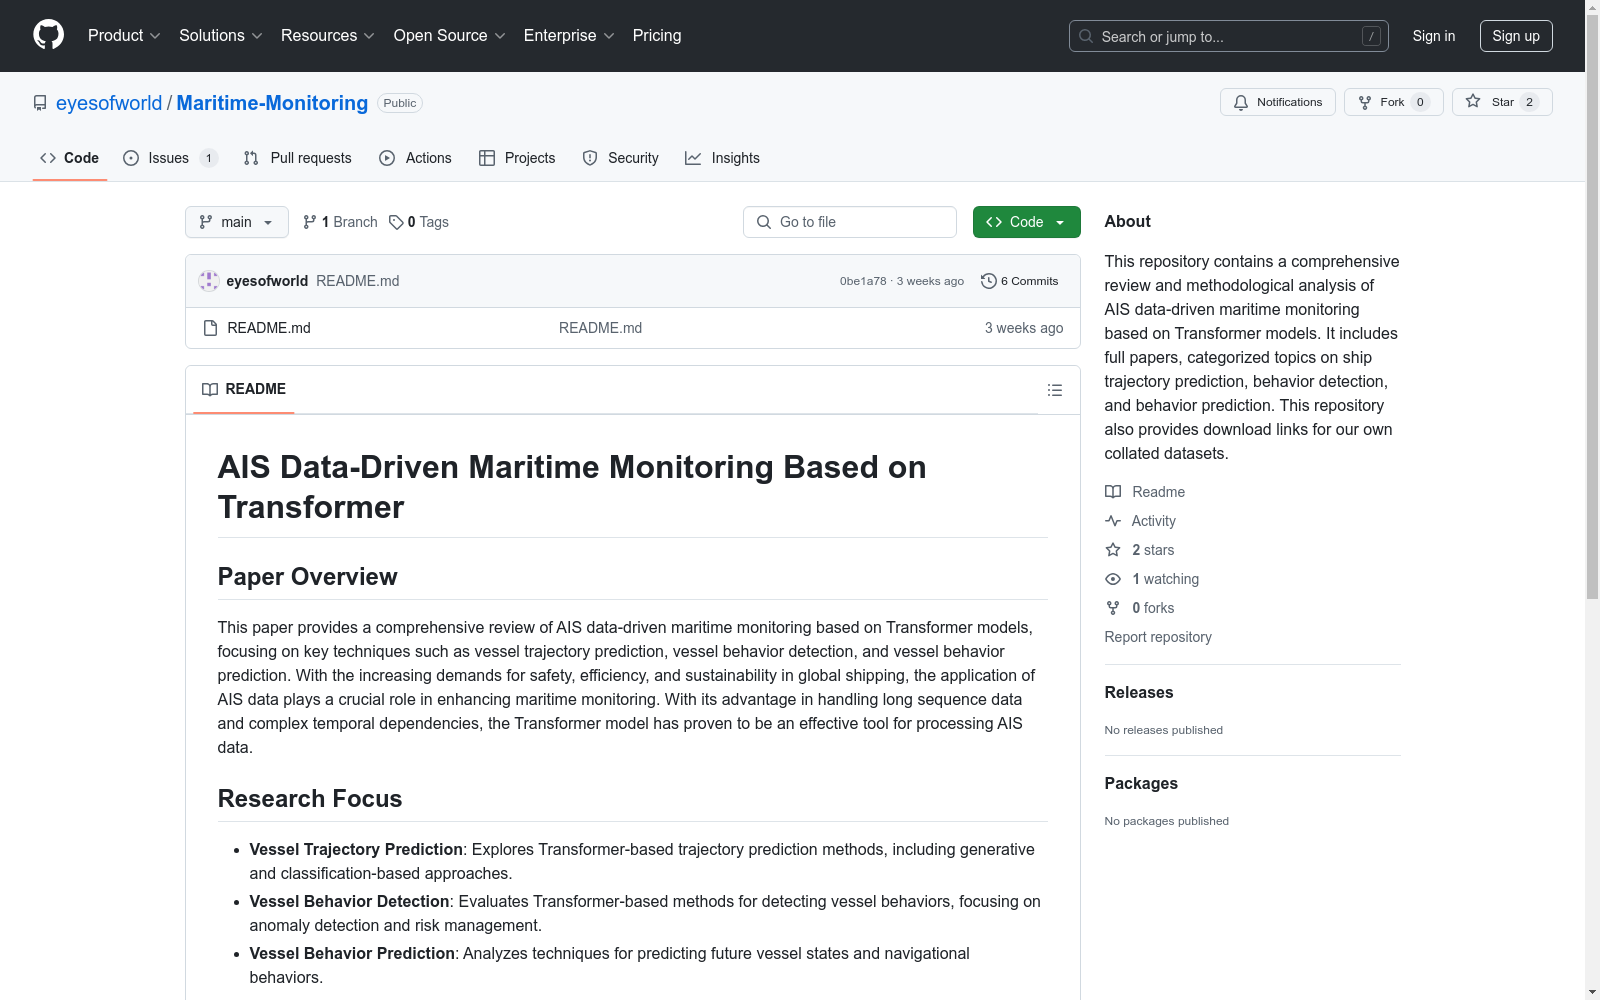Viewport: 1600px width, 1000px height.
Task: Select the README tab header
Action: (244, 389)
